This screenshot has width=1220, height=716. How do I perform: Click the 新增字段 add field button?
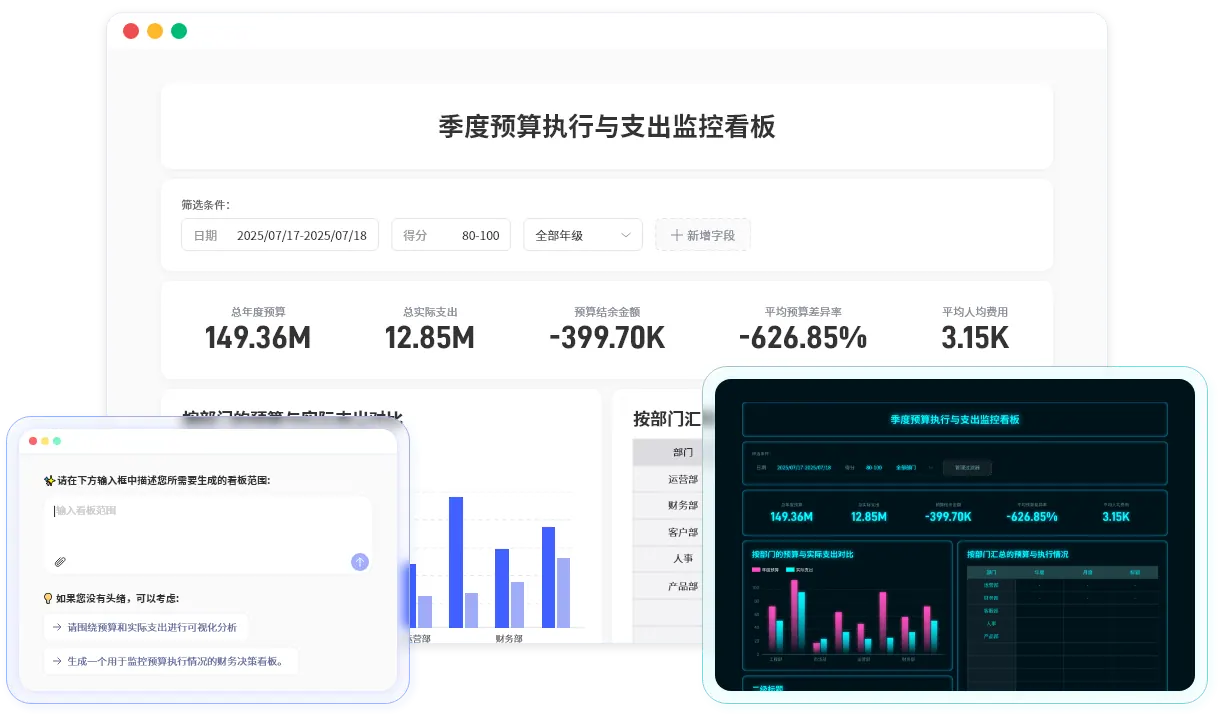point(702,235)
